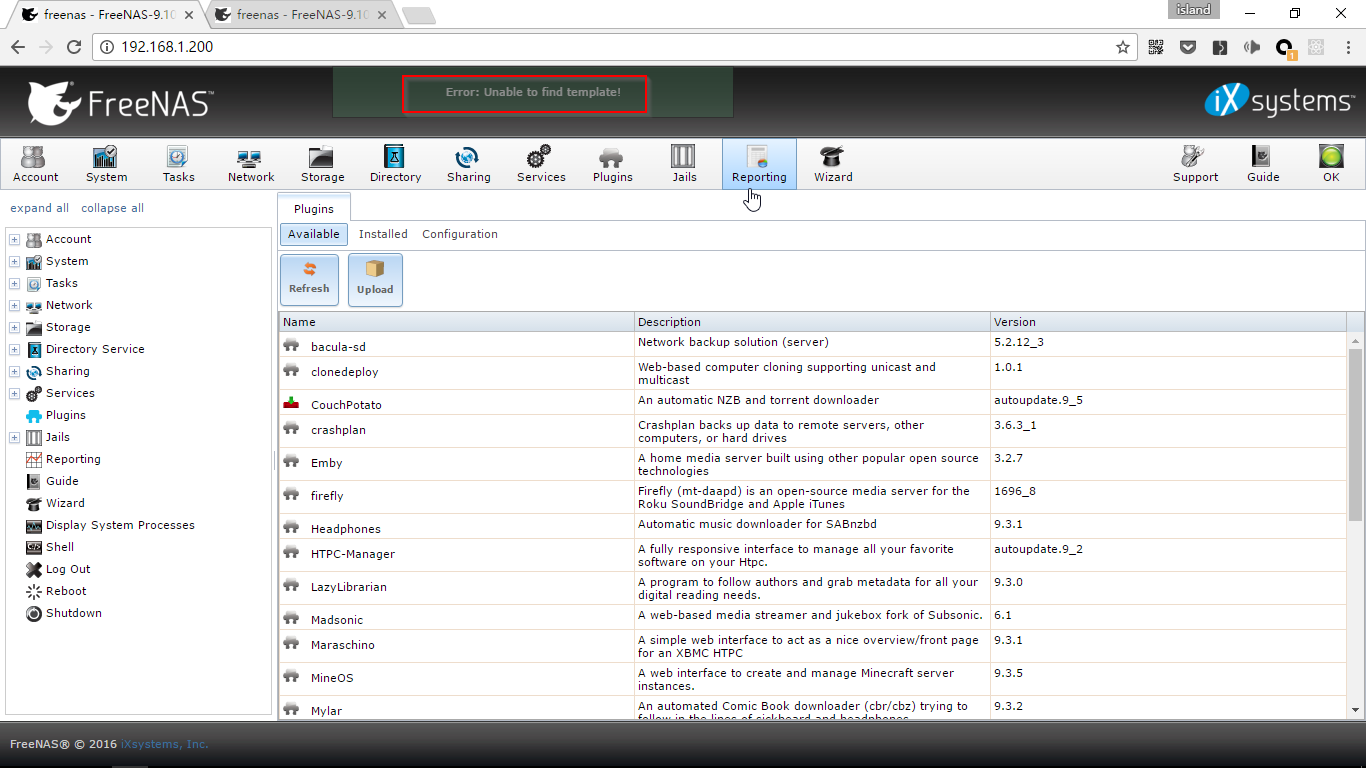Expand the Tasks tree node

[14, 284]
